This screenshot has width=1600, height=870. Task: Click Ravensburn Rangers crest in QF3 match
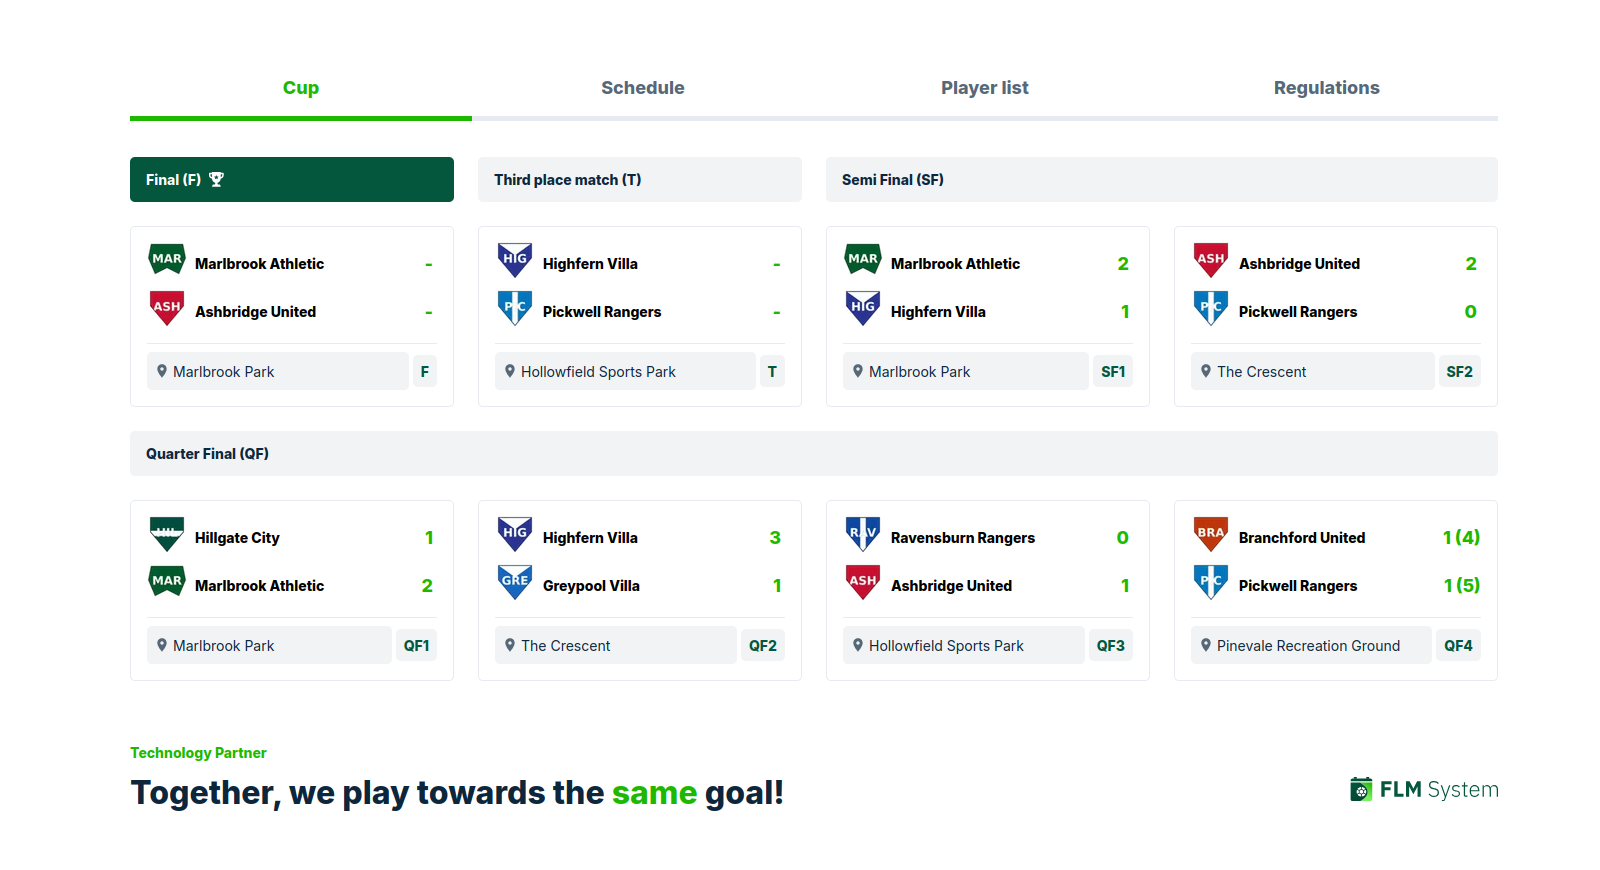coord(863,534)
